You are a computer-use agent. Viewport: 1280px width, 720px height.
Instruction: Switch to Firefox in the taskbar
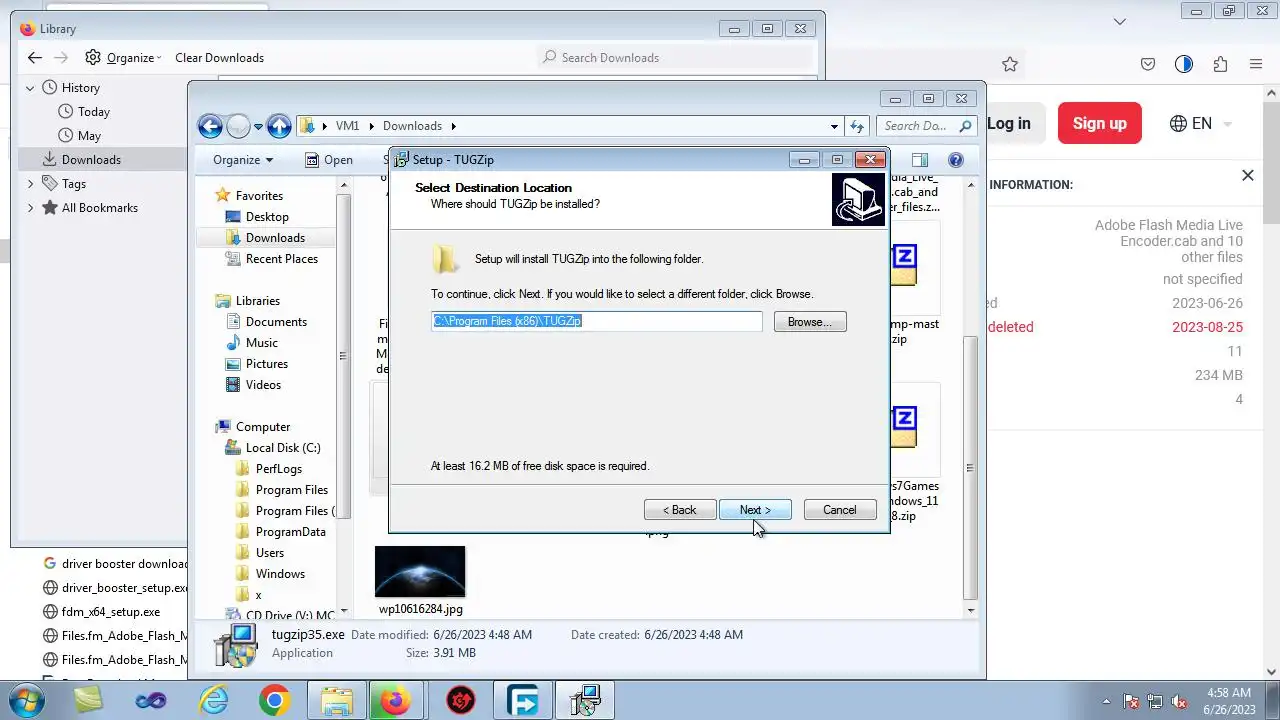[396, 700]
